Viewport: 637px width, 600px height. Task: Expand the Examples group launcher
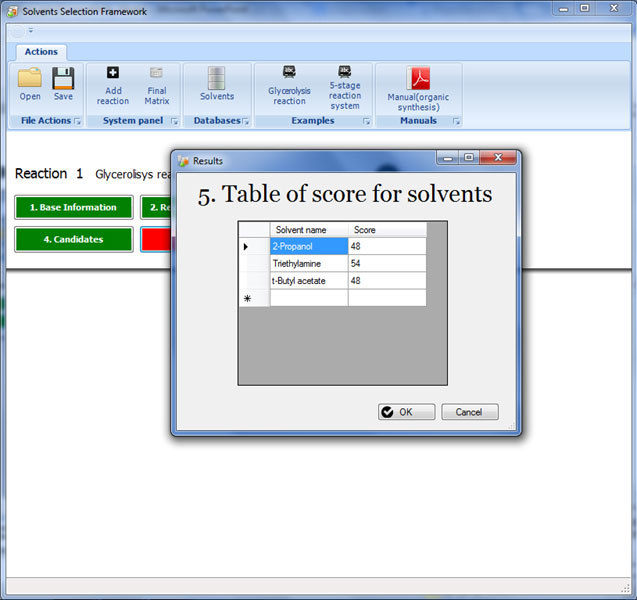pyautogui.click(x=366, y=122)
